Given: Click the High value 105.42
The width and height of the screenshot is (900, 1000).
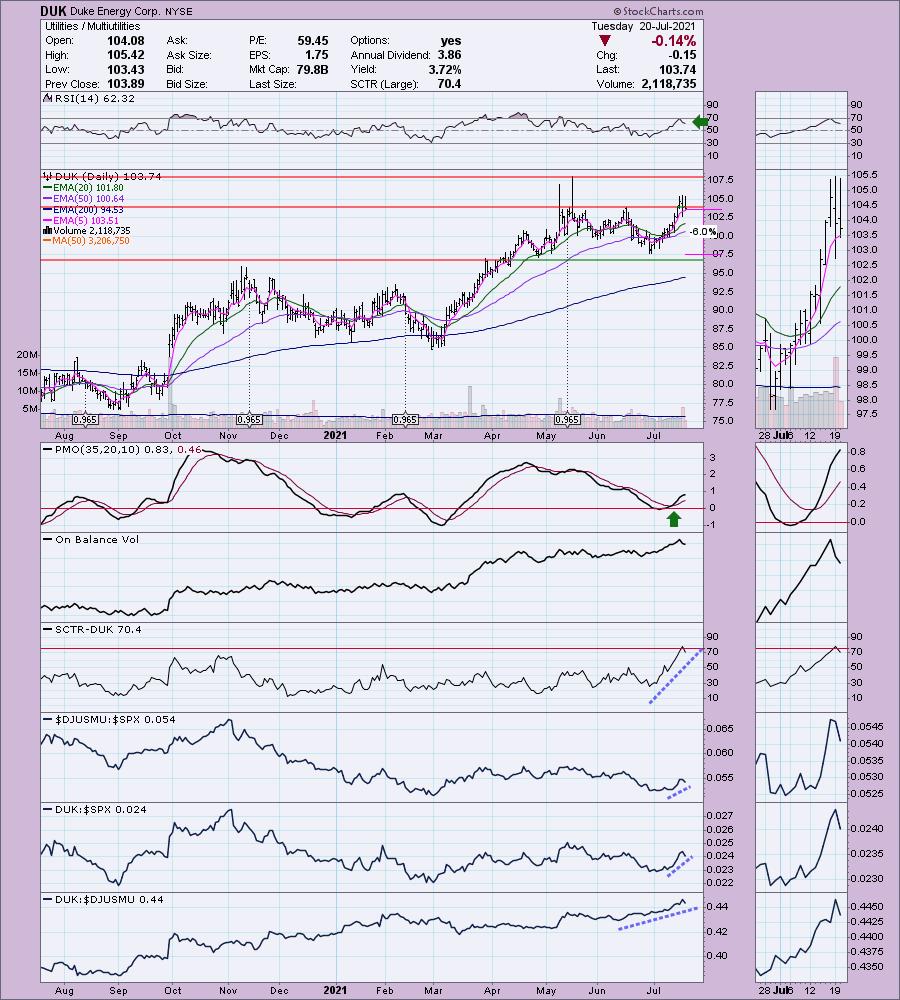Looking at the screenshot, I should pyautogui.click(x=126, y=55).
